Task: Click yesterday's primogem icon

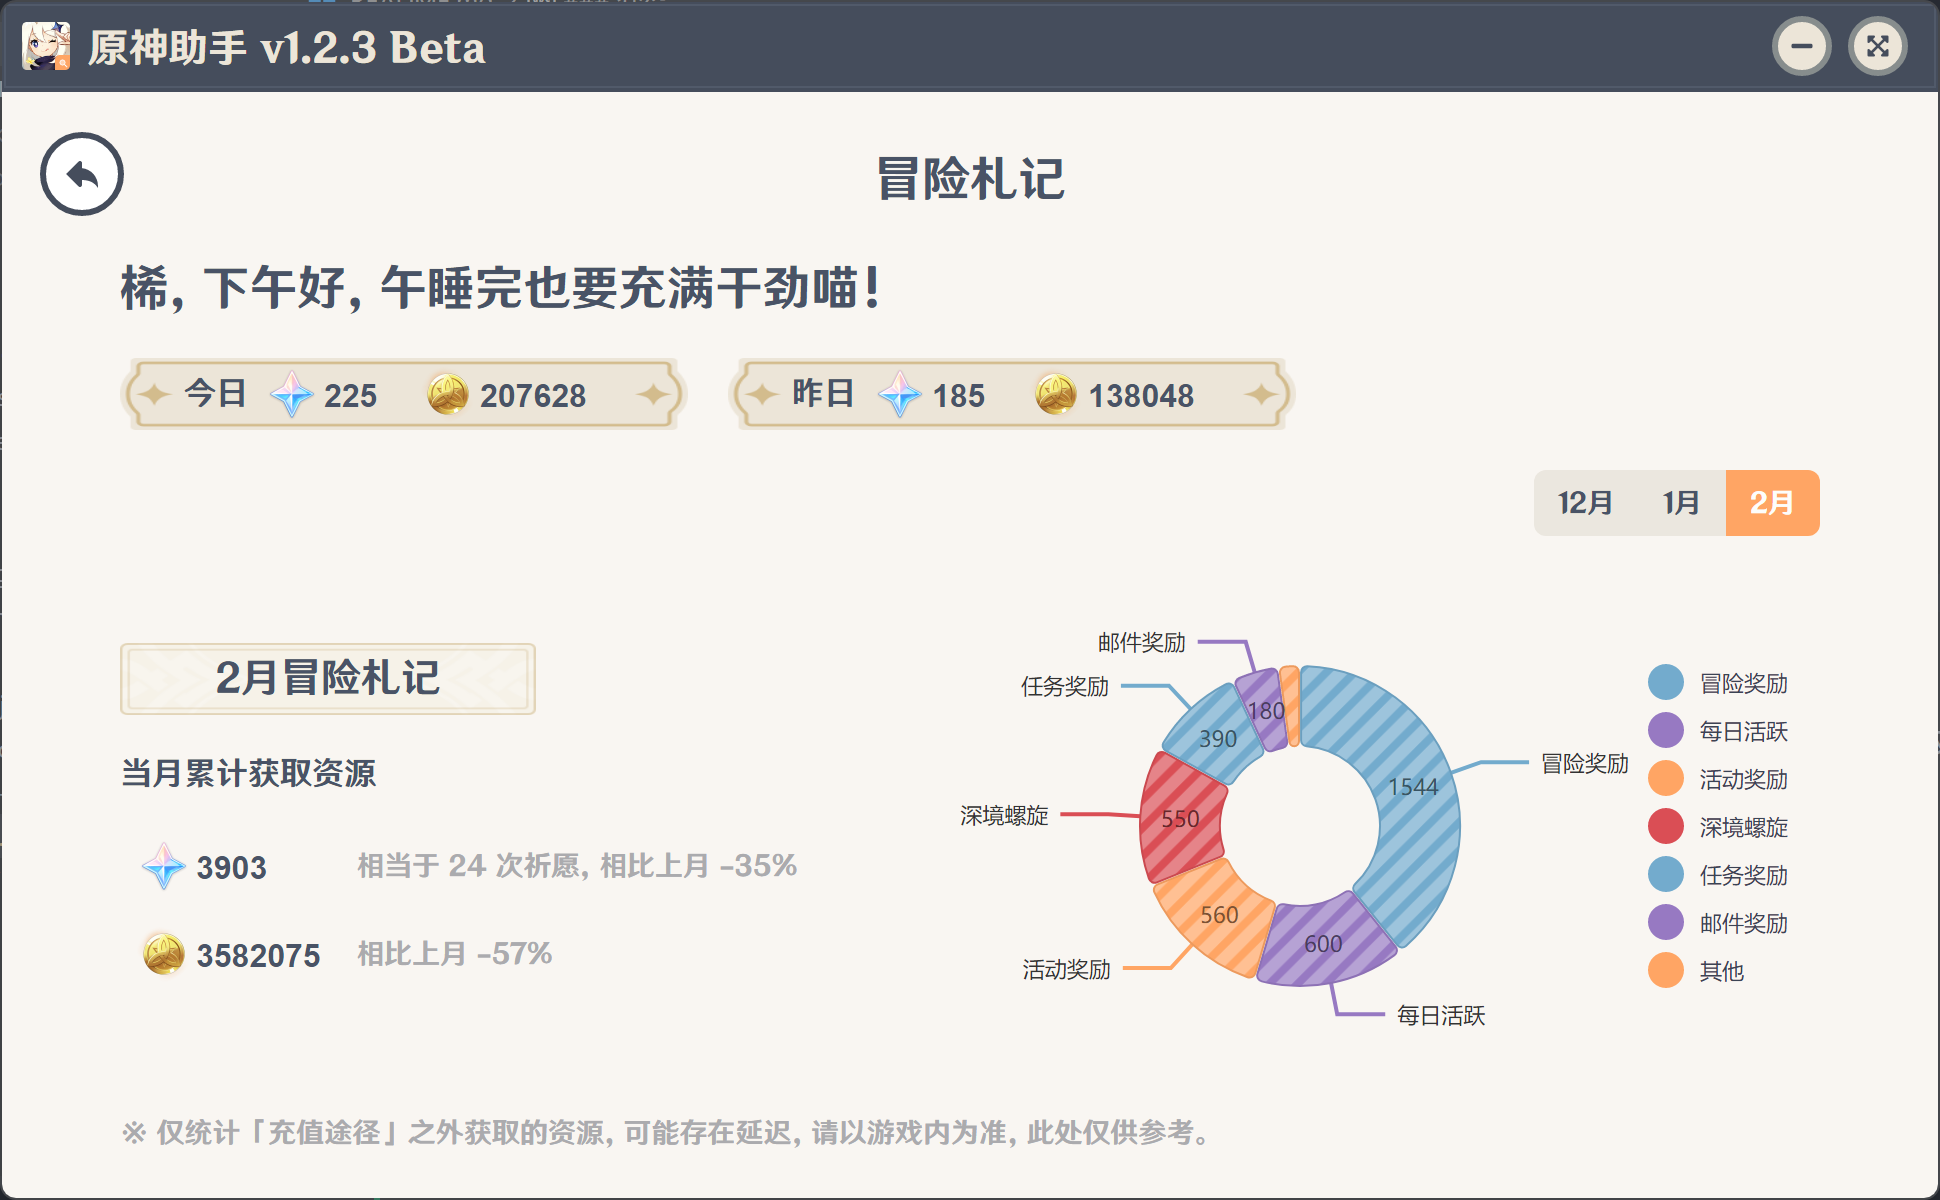Action: point(899,395)
